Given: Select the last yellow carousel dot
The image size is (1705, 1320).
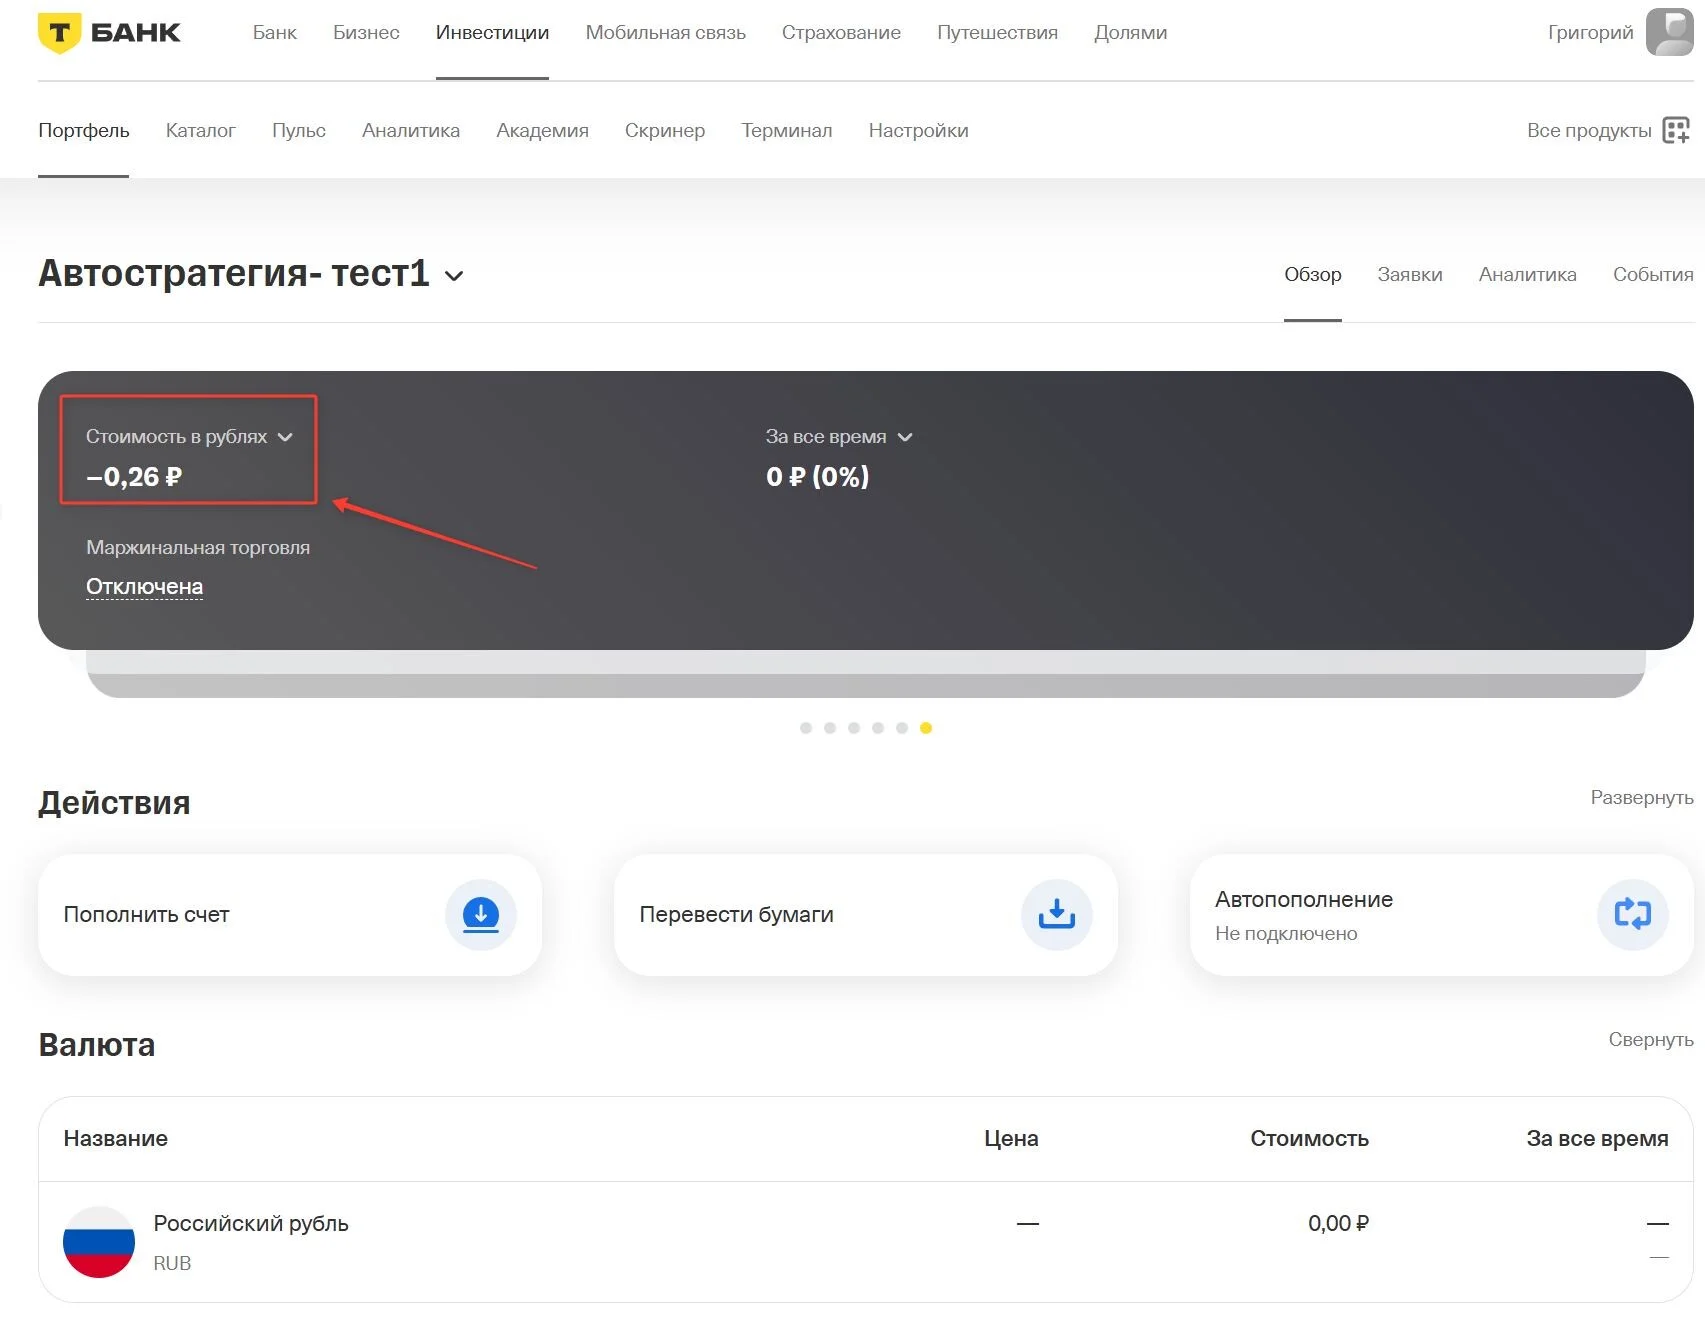Looking at the screenshot, I should coord(926,728).
